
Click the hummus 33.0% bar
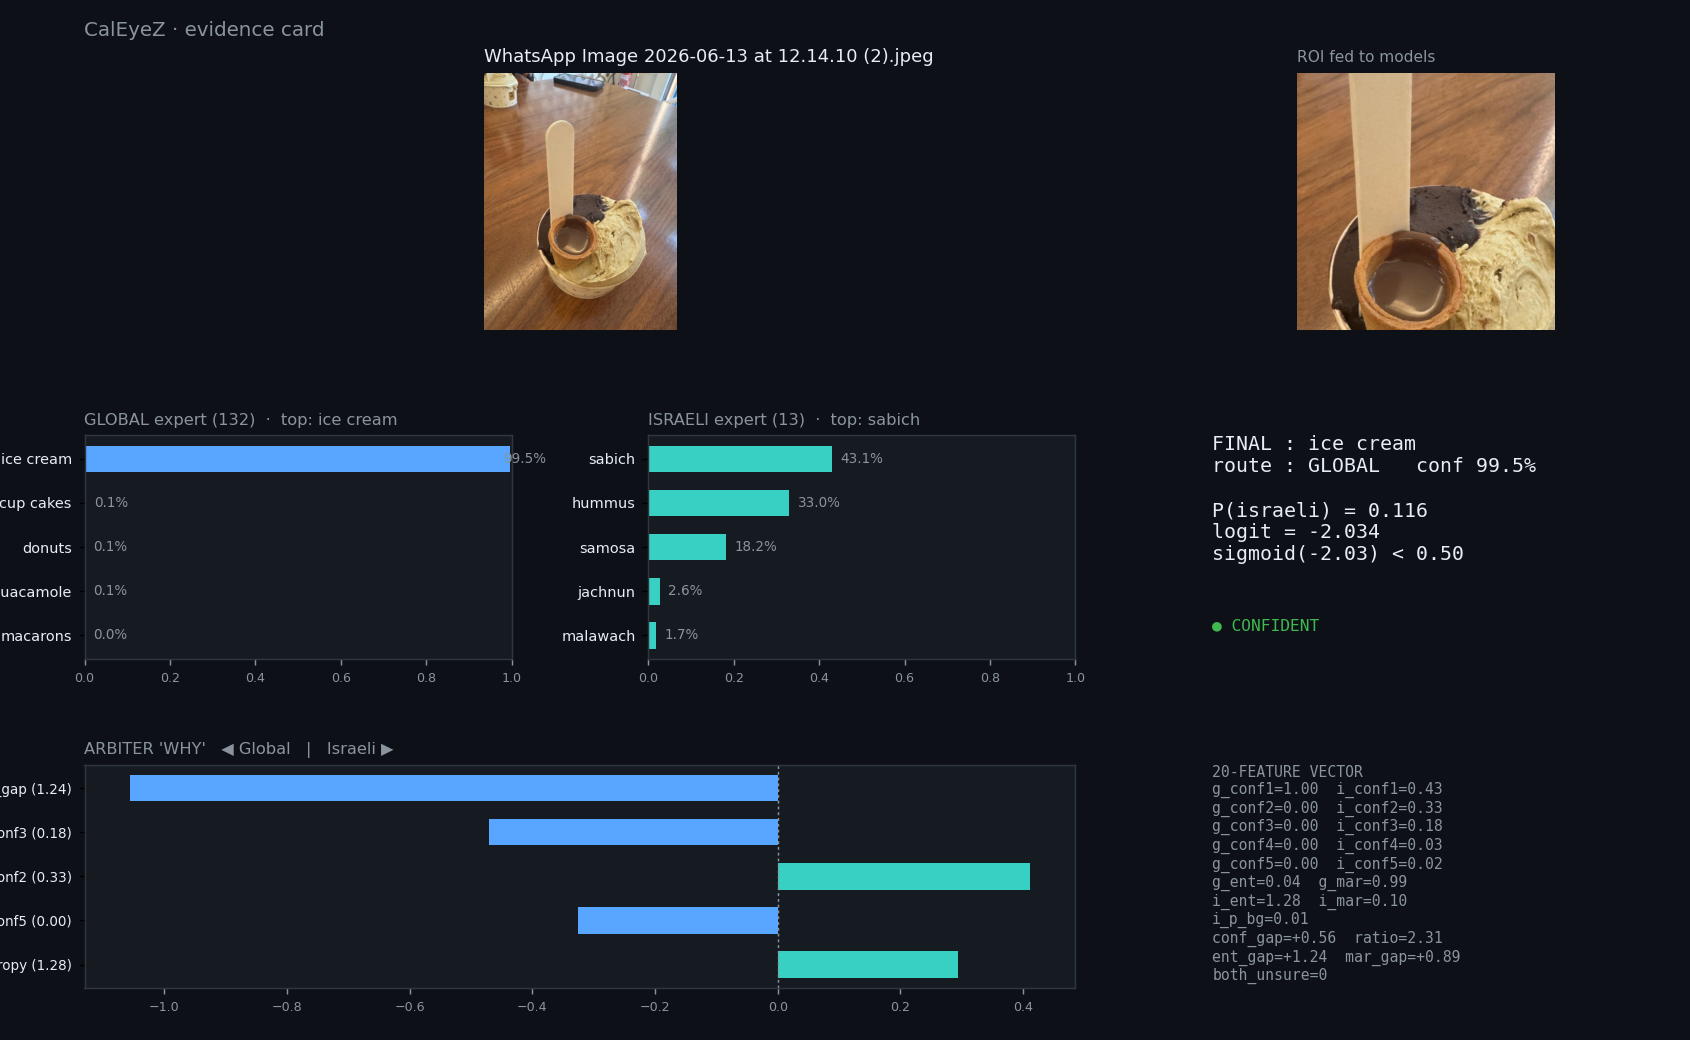[x=719, y=503]
